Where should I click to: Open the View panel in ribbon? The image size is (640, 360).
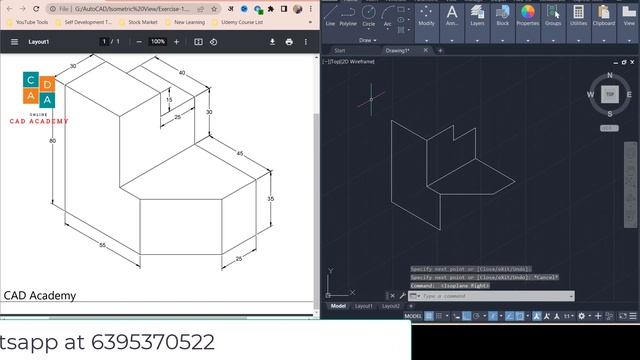tap(629, 16)
